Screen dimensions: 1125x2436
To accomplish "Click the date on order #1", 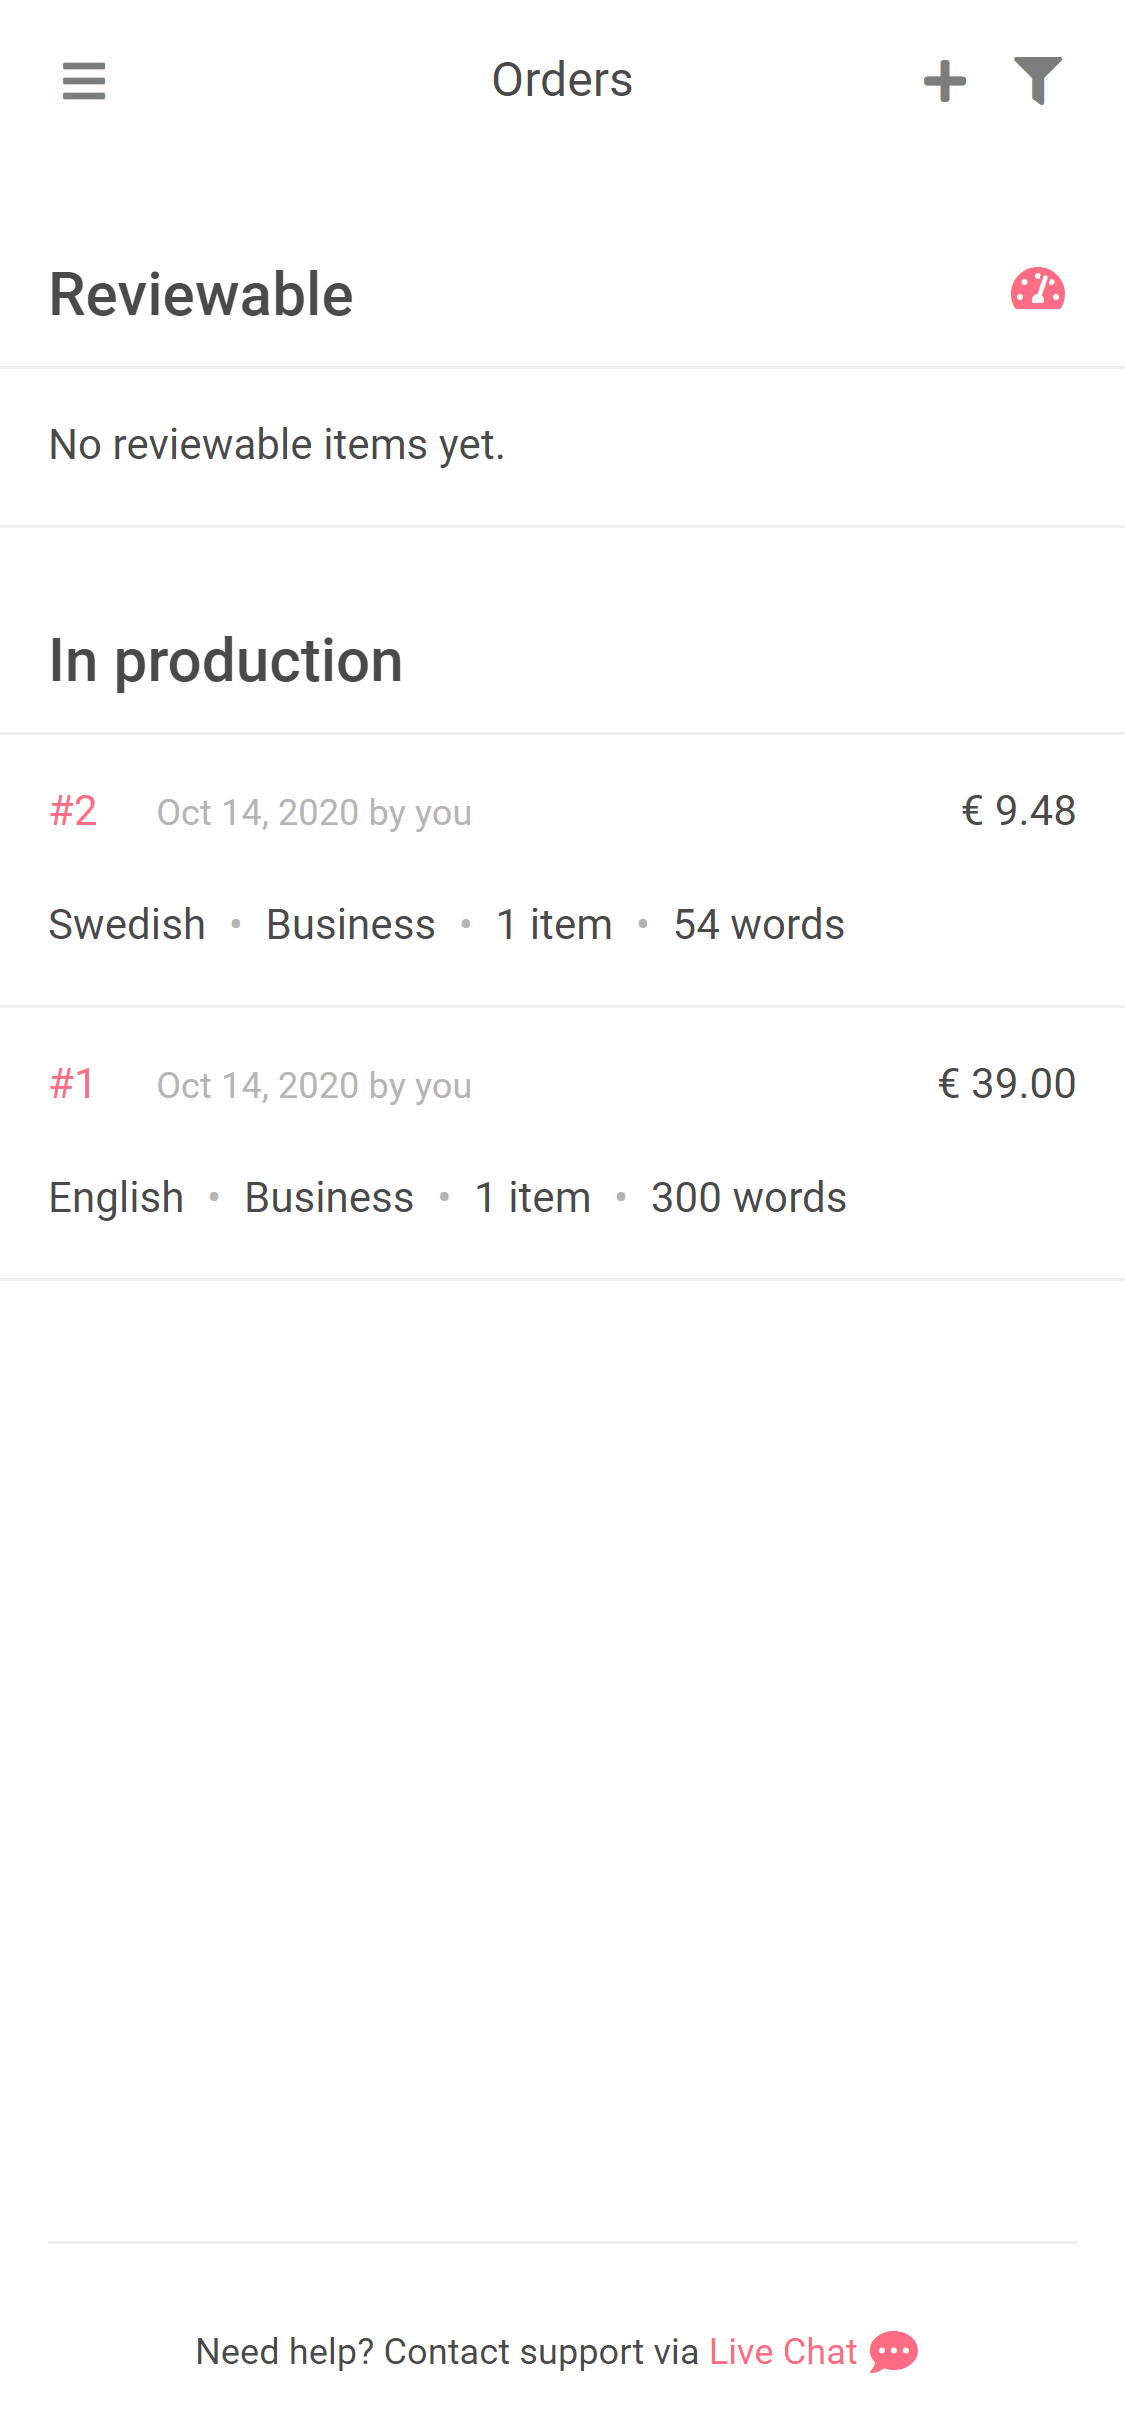I will (314, 1086).
